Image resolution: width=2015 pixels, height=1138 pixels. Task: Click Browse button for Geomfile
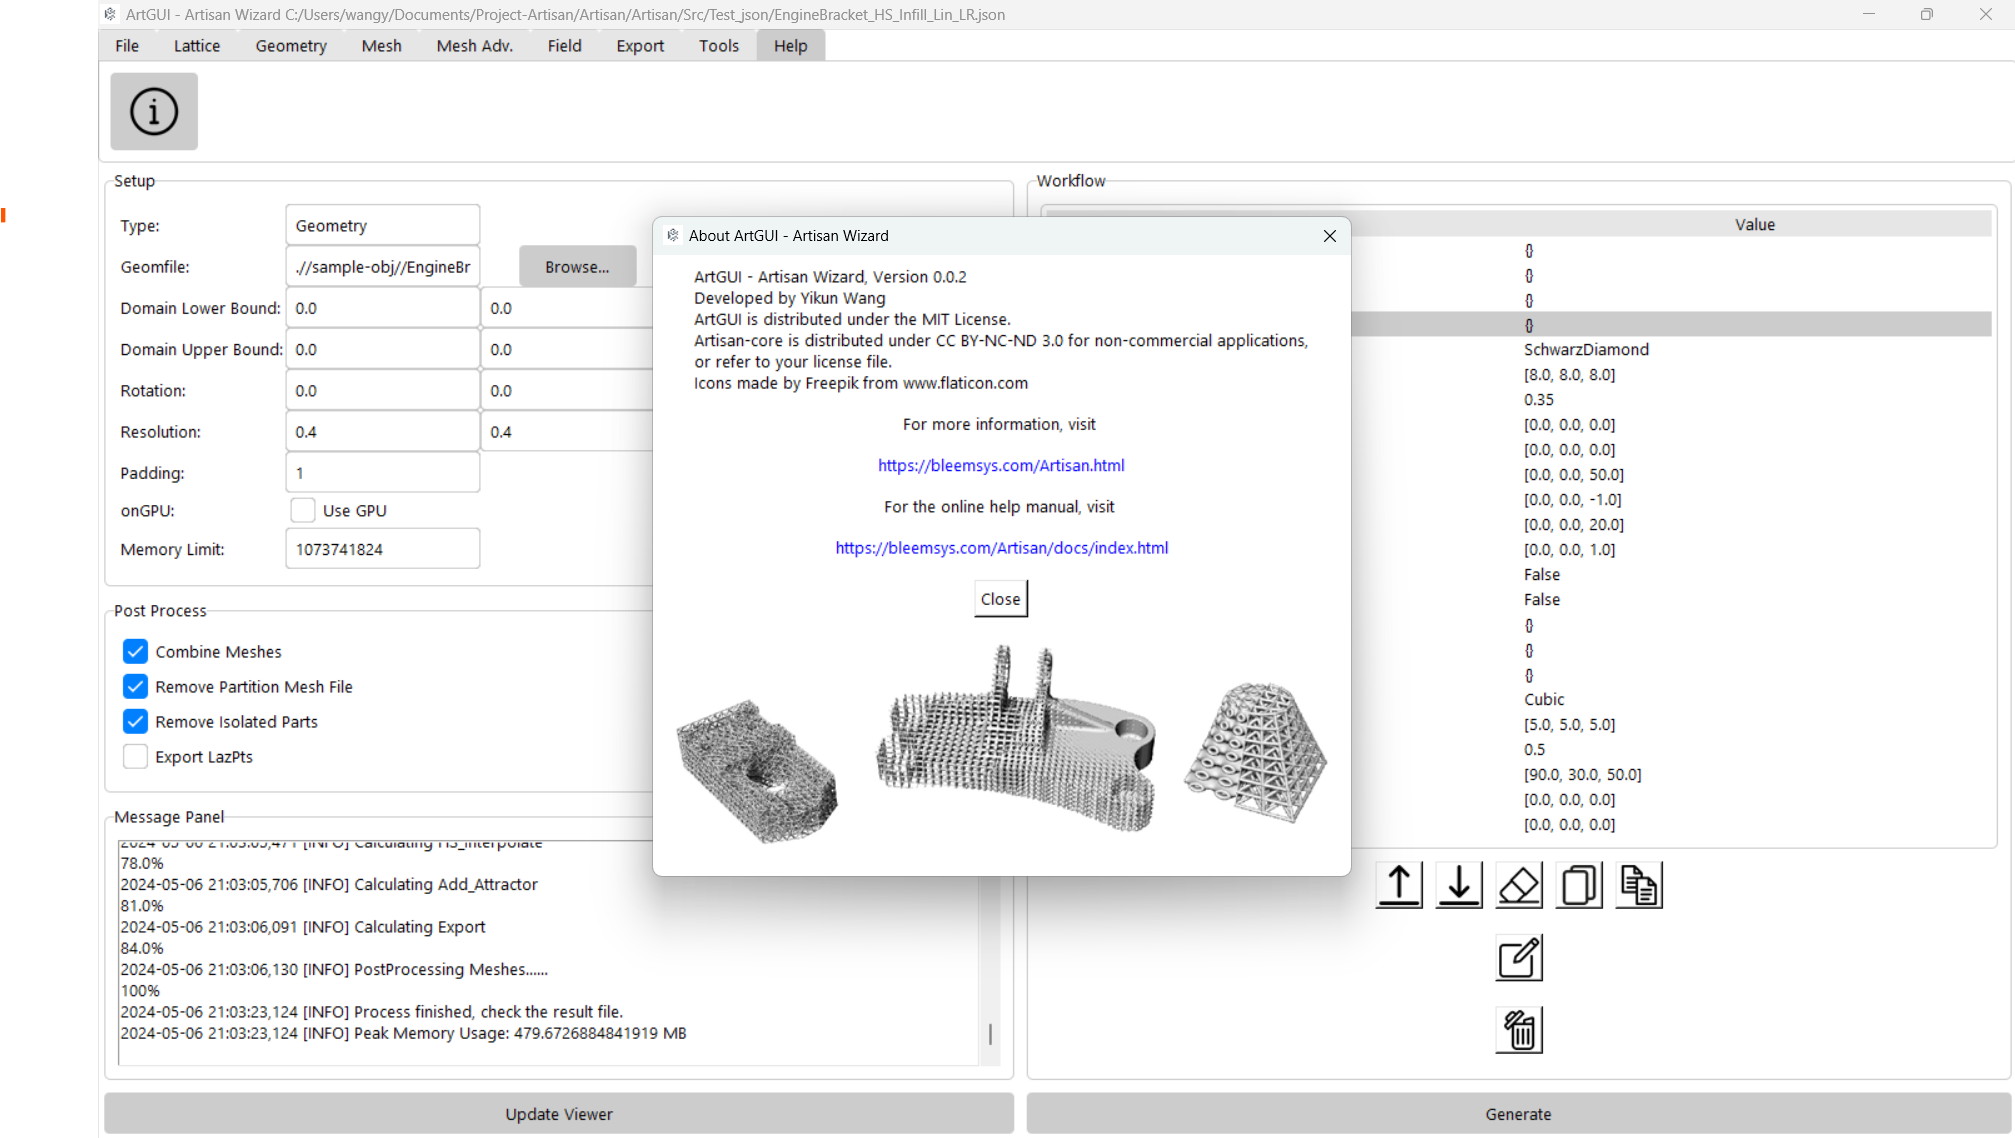[577, 267]
